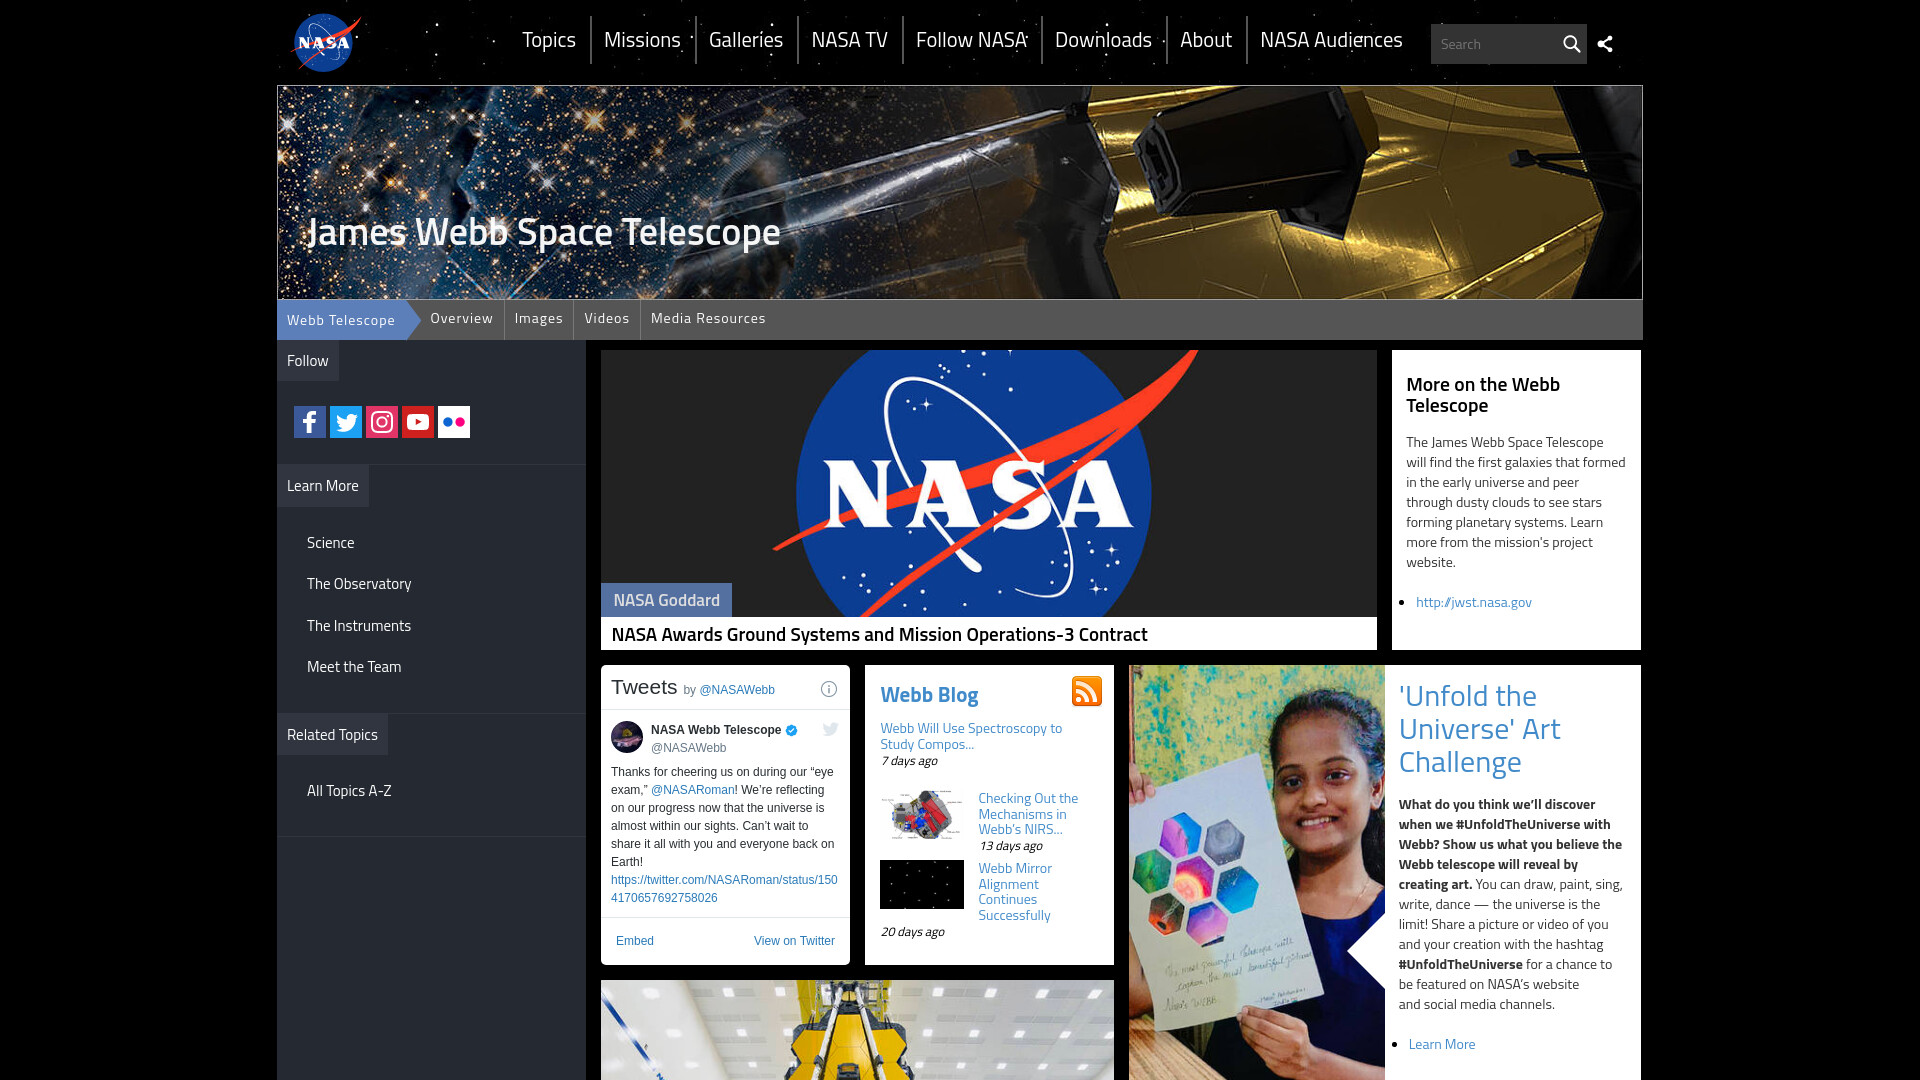Click the NASA logo in header

tap(325, 43)
